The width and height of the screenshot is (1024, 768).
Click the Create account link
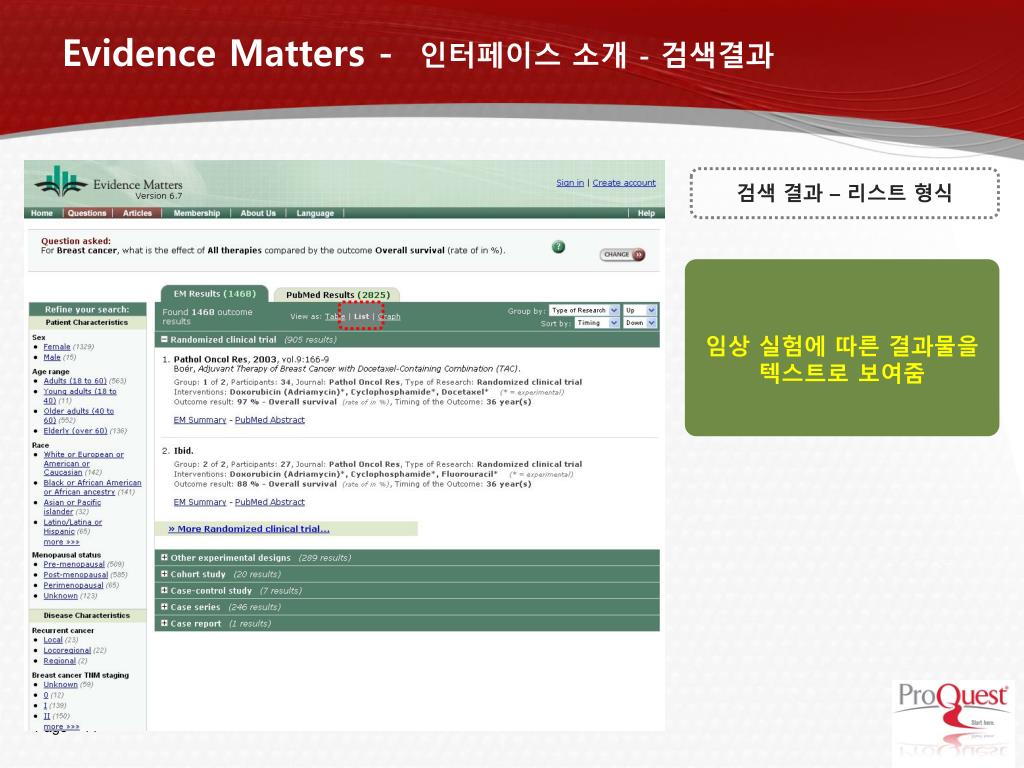tap(624, 183)
